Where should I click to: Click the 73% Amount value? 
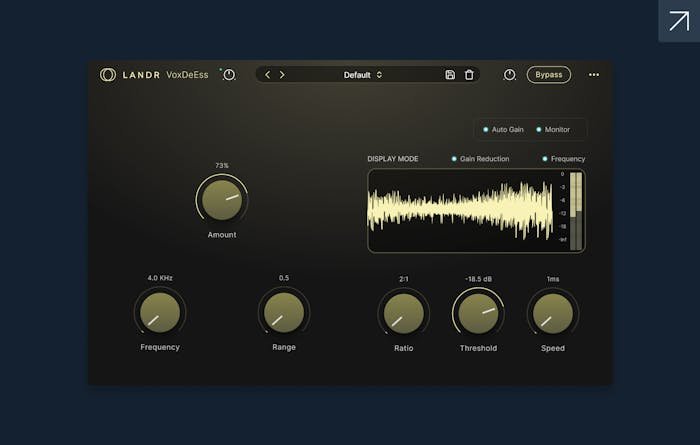click(222, 166)
